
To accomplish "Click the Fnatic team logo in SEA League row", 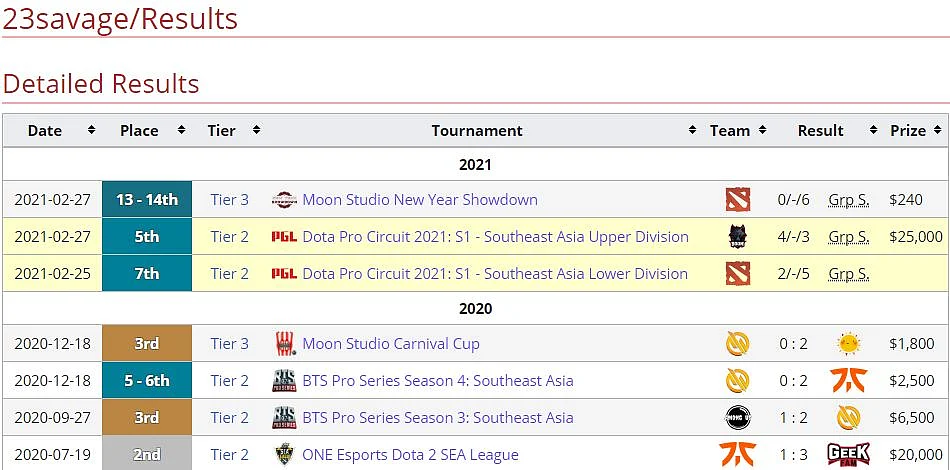I will coord(738,454).
